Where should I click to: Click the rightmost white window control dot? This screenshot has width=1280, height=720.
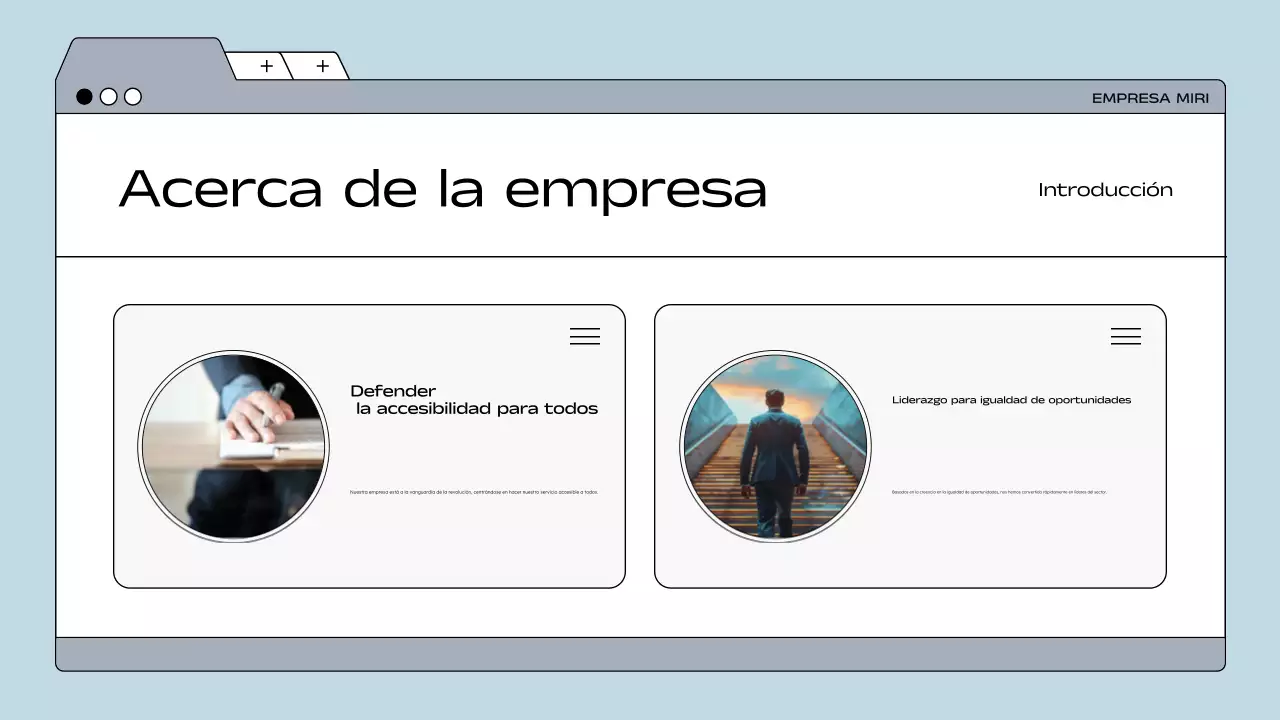pos(132,97)
